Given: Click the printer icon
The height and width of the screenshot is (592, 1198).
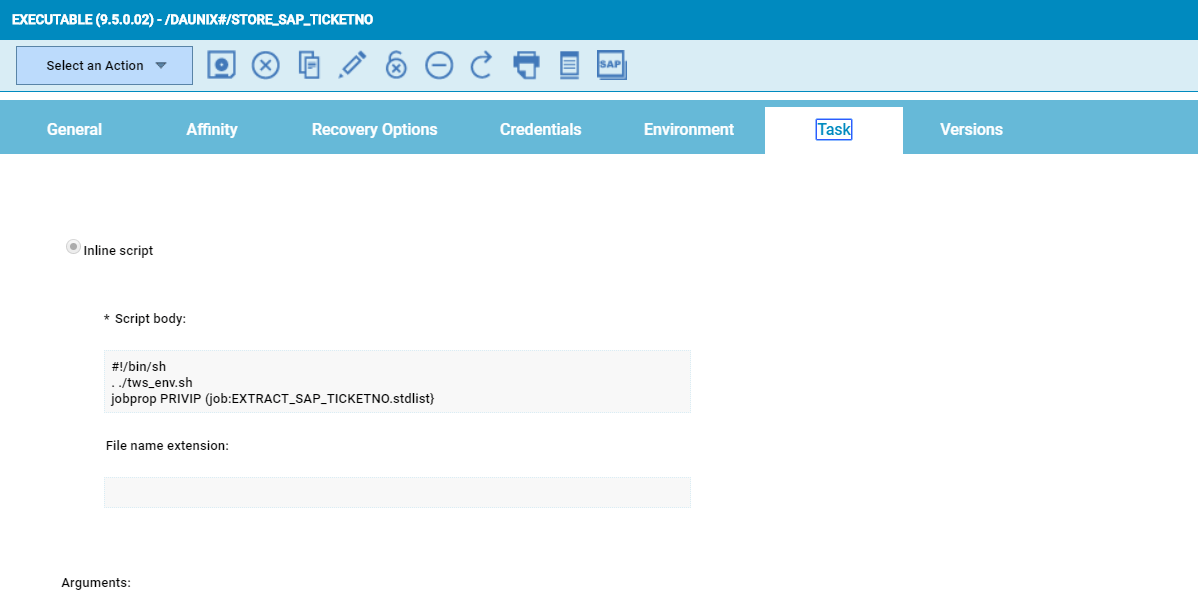Looking at the screenshot, I should pos(526,65).
